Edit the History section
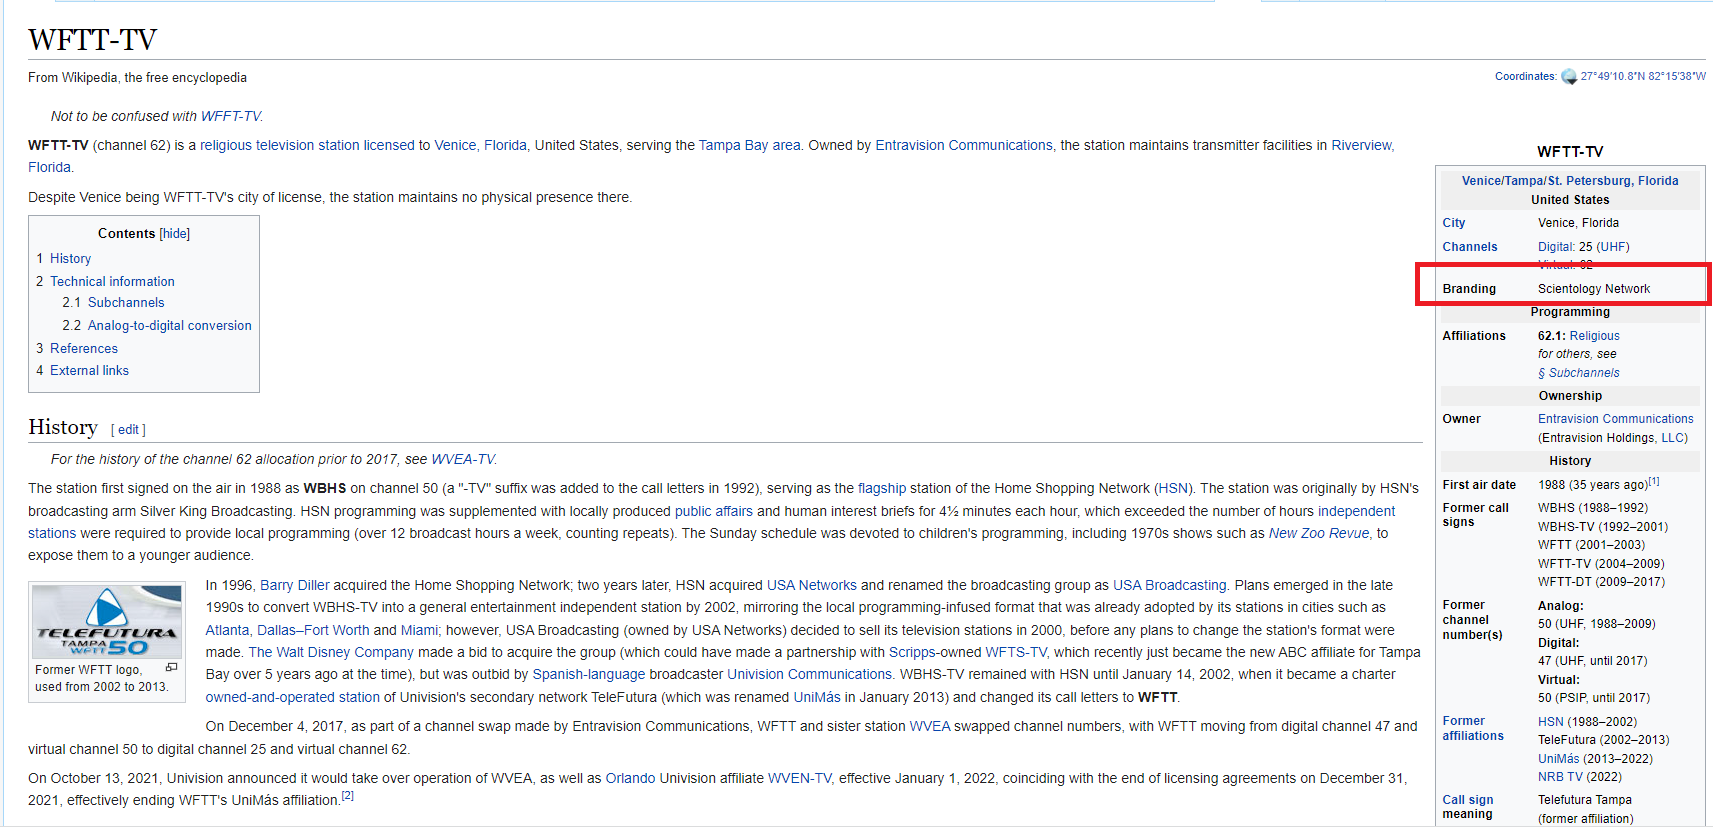1713x829 pixels. pos(128,430)
